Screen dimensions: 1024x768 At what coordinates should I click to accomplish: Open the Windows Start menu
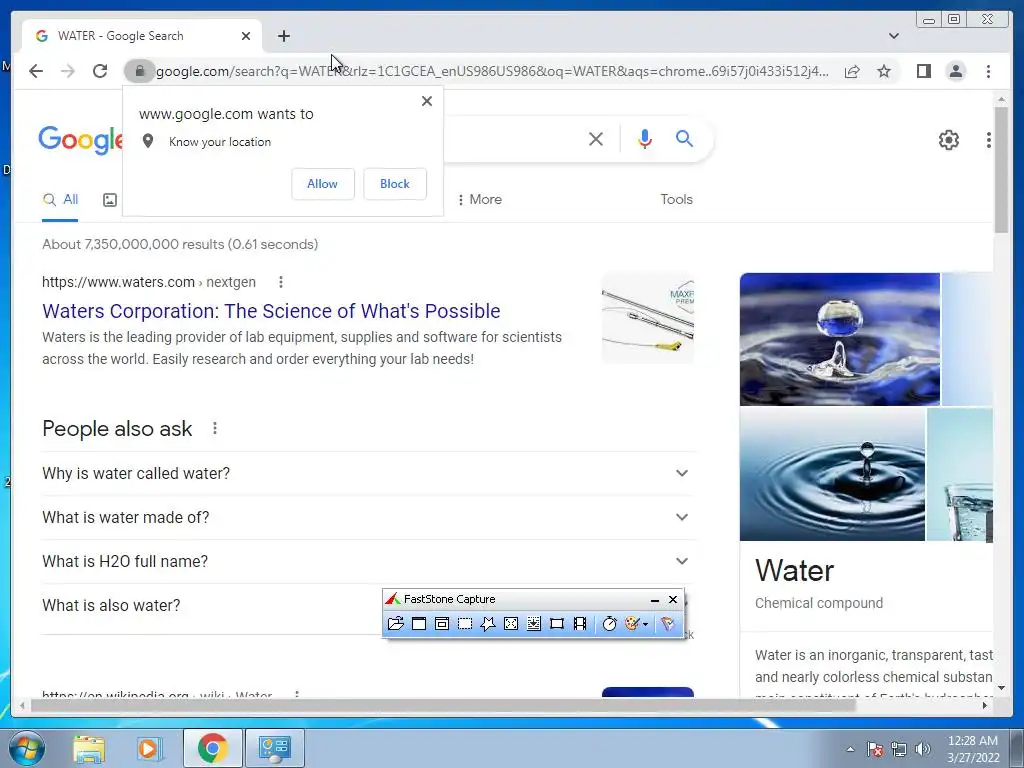tap(25, 748)
